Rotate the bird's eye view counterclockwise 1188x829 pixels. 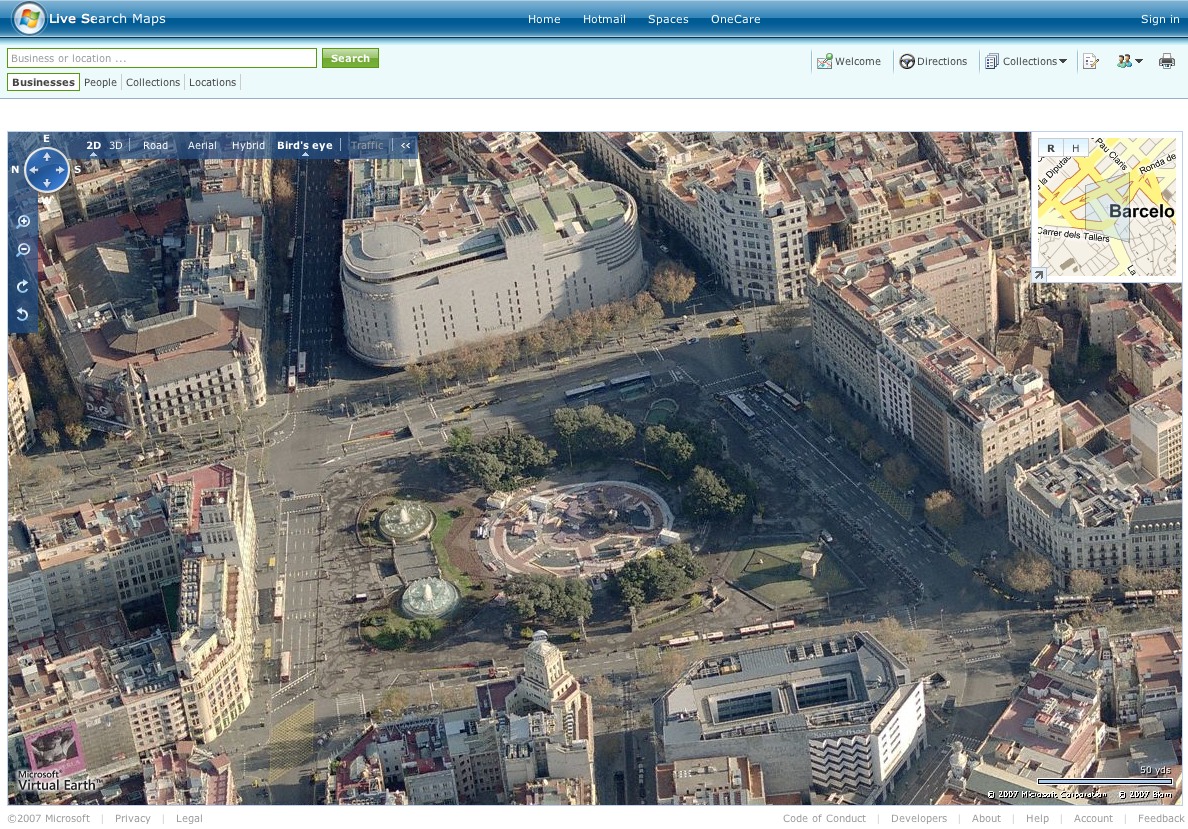point(23,314)
